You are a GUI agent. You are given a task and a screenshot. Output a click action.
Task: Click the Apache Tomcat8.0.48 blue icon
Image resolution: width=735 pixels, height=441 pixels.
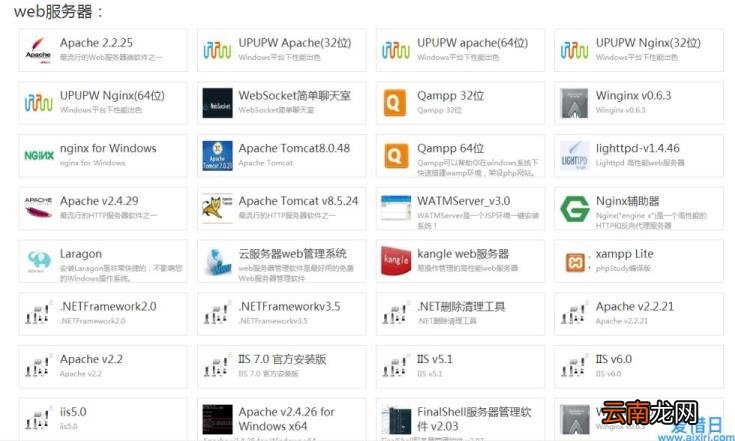tap(217, 156)
